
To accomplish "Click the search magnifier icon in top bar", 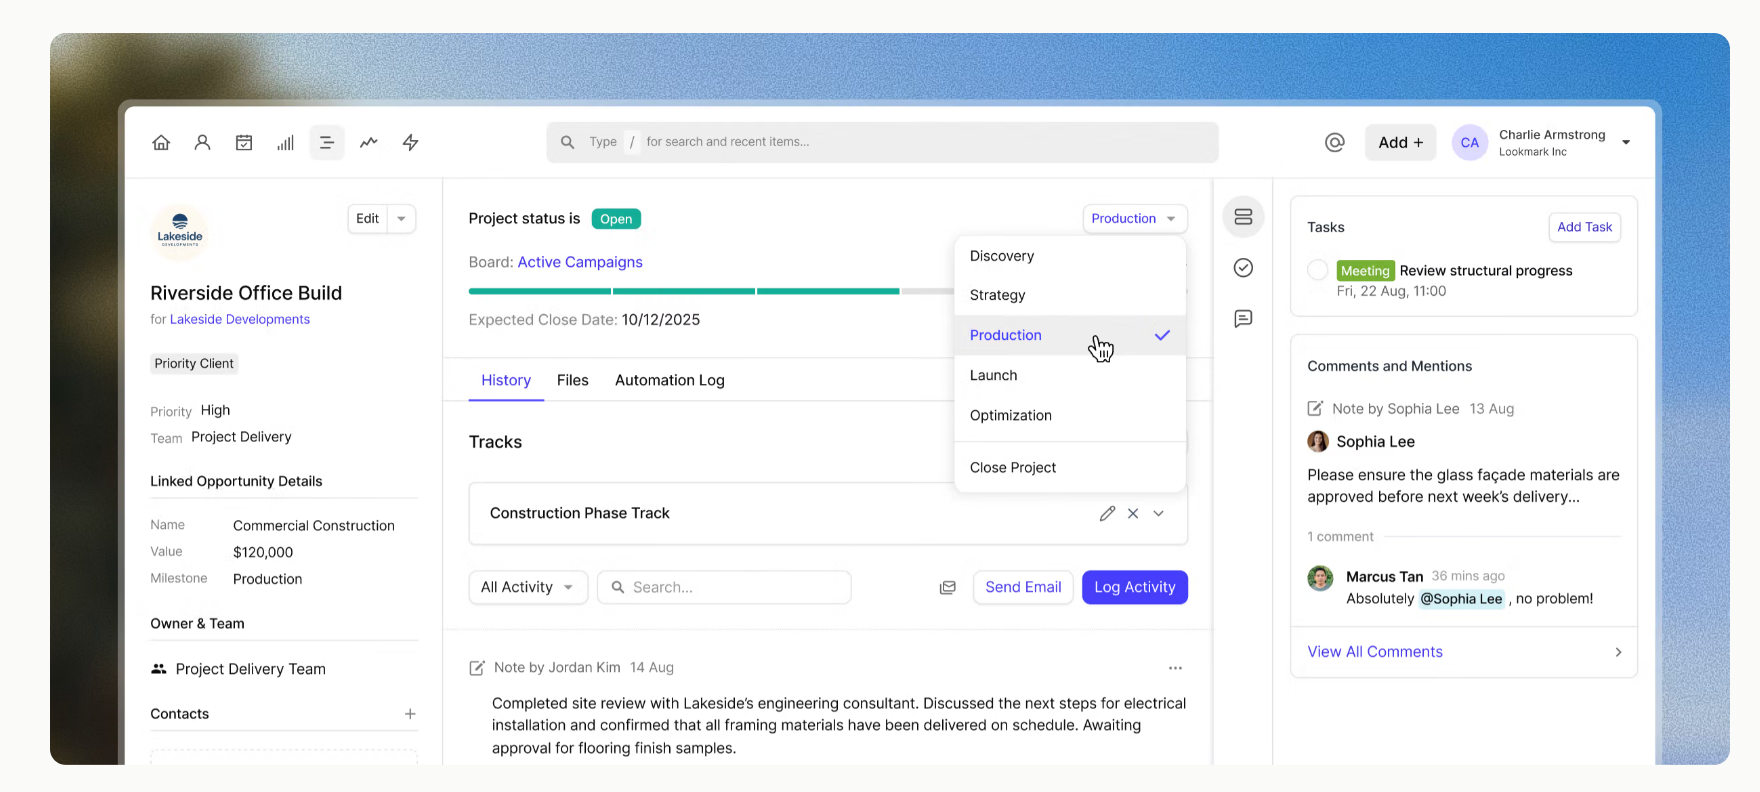I will [x=567, y=142].
